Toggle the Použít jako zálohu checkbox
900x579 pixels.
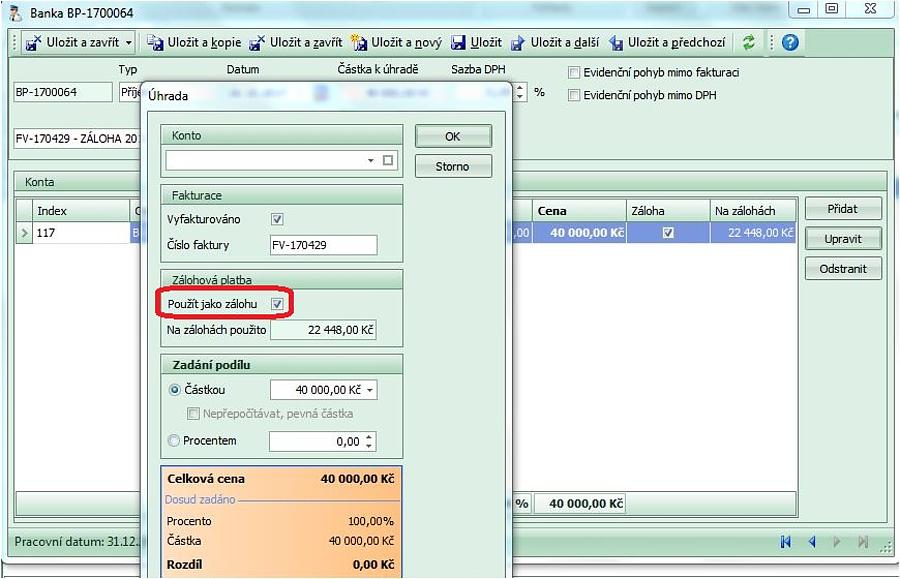coord(278,303)
